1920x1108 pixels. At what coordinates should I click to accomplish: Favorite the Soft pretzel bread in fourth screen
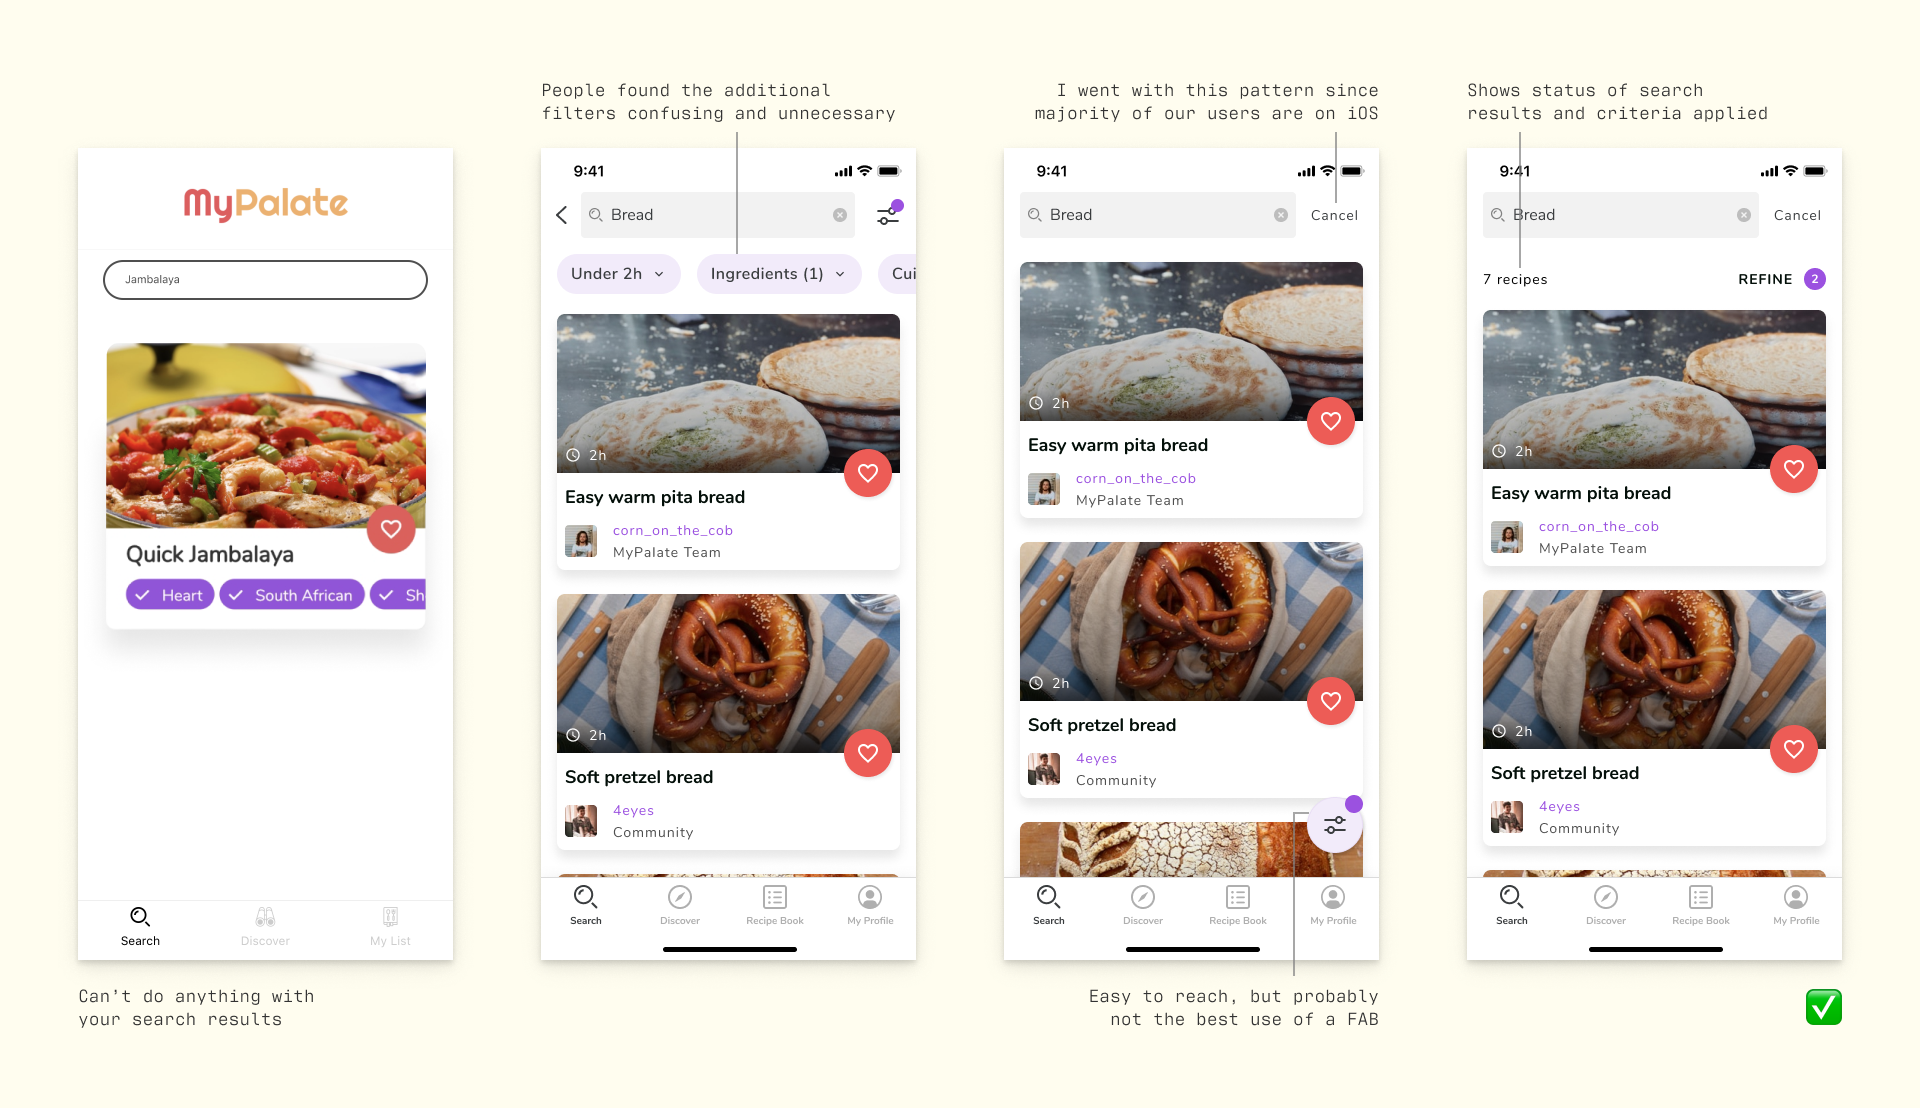(x=1794, y=749)
